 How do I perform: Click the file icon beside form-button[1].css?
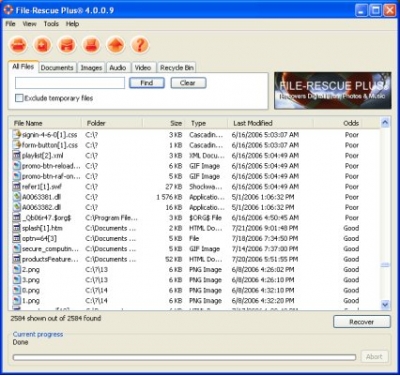coord(17,145)
